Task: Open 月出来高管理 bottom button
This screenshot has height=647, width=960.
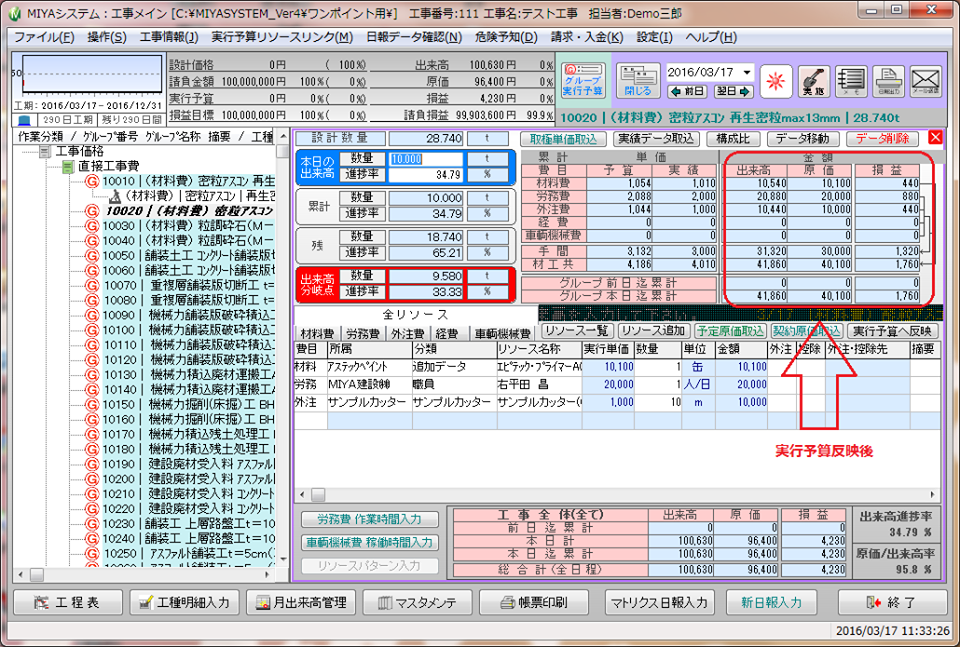Action: [x=301, y=603]
